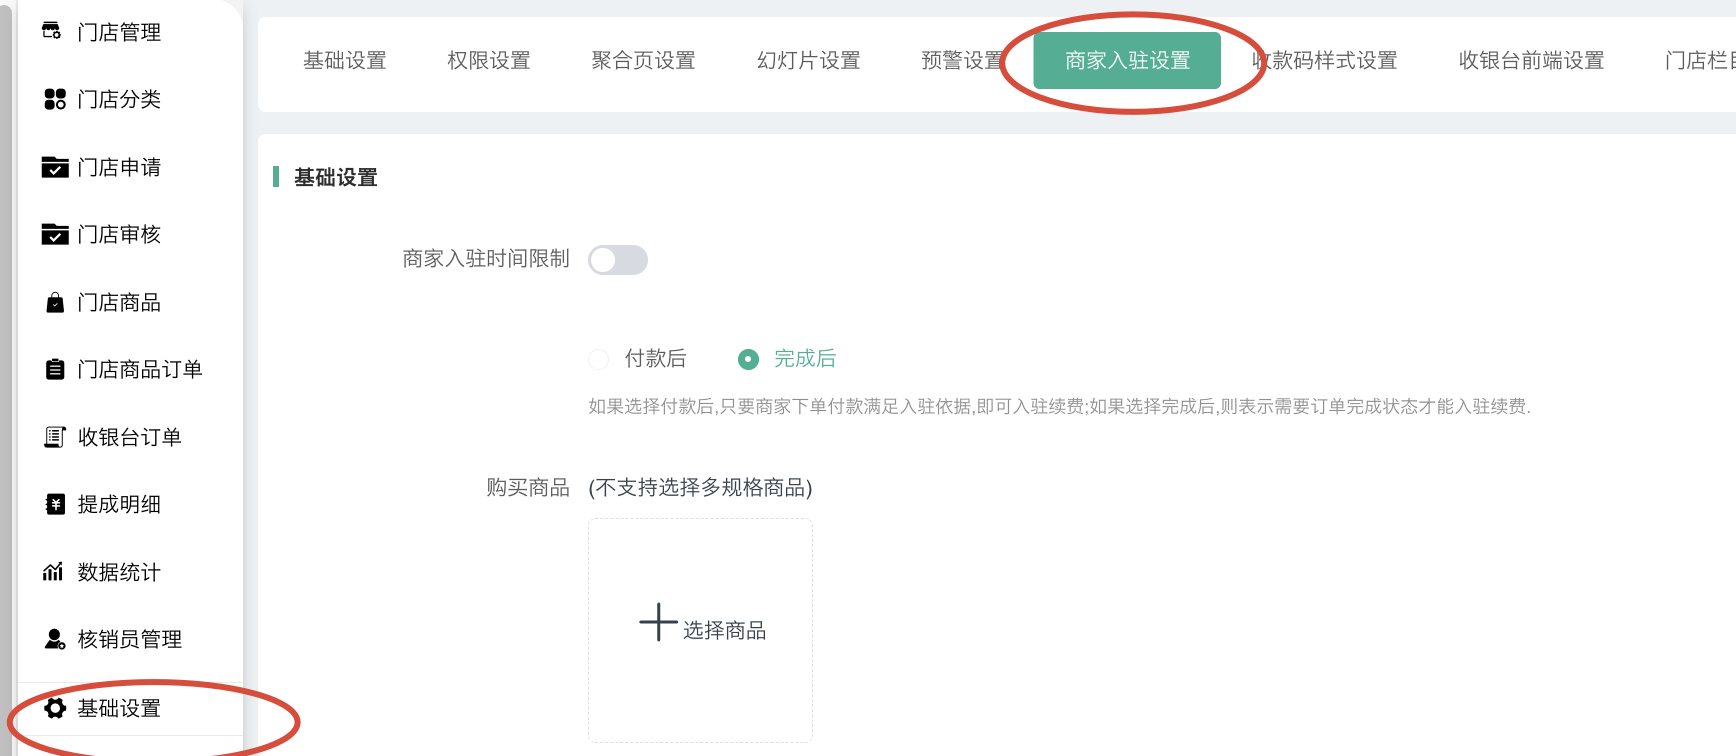Viewport: 1736px width, 756px height.
Task: Click the 基础设置 gear icon
Action: coord(55,708)
